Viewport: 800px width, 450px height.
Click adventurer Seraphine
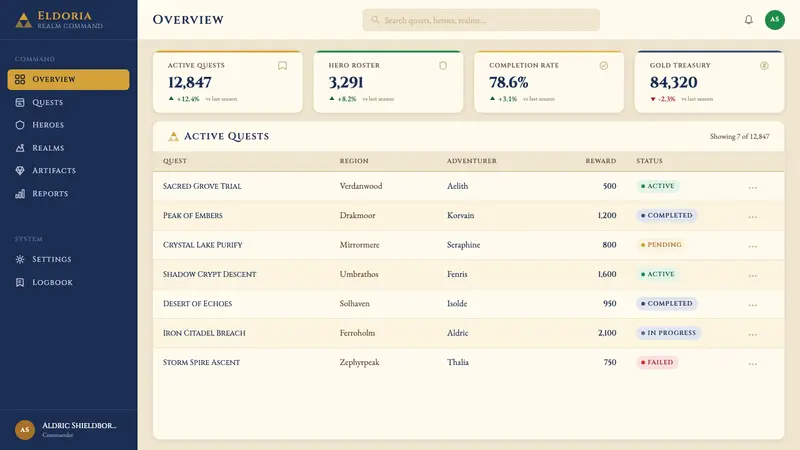click(x=463, y=245)
